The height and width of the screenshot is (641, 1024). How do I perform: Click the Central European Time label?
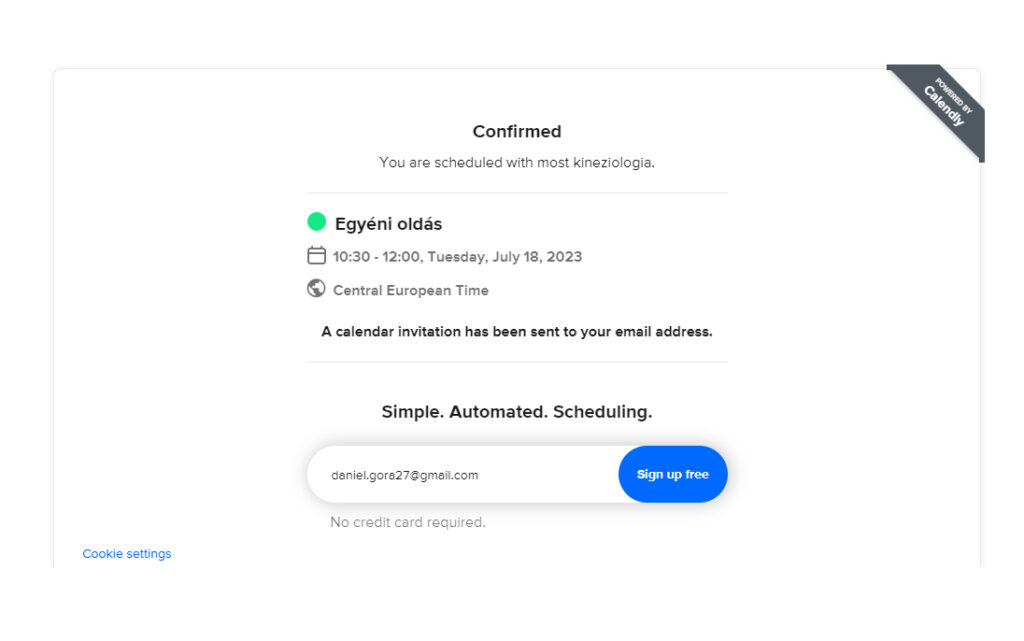click(x=411, y=291)
